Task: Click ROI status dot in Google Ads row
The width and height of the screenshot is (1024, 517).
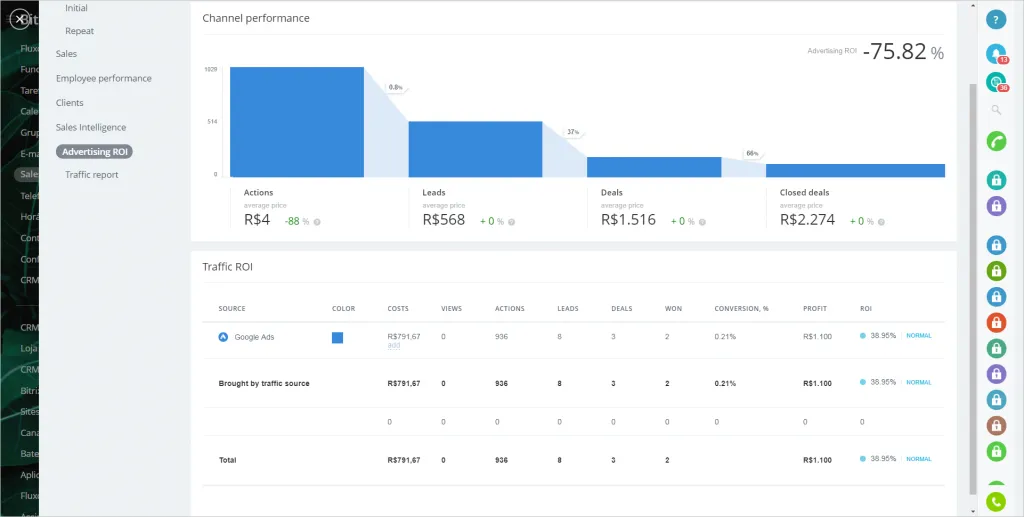Action: click(863, 336)
